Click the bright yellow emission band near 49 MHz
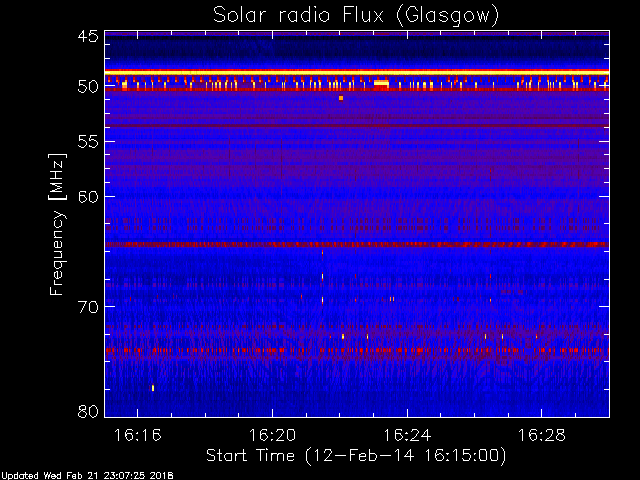The width and height of the screenshot is (640, 480). pos(357,72)
